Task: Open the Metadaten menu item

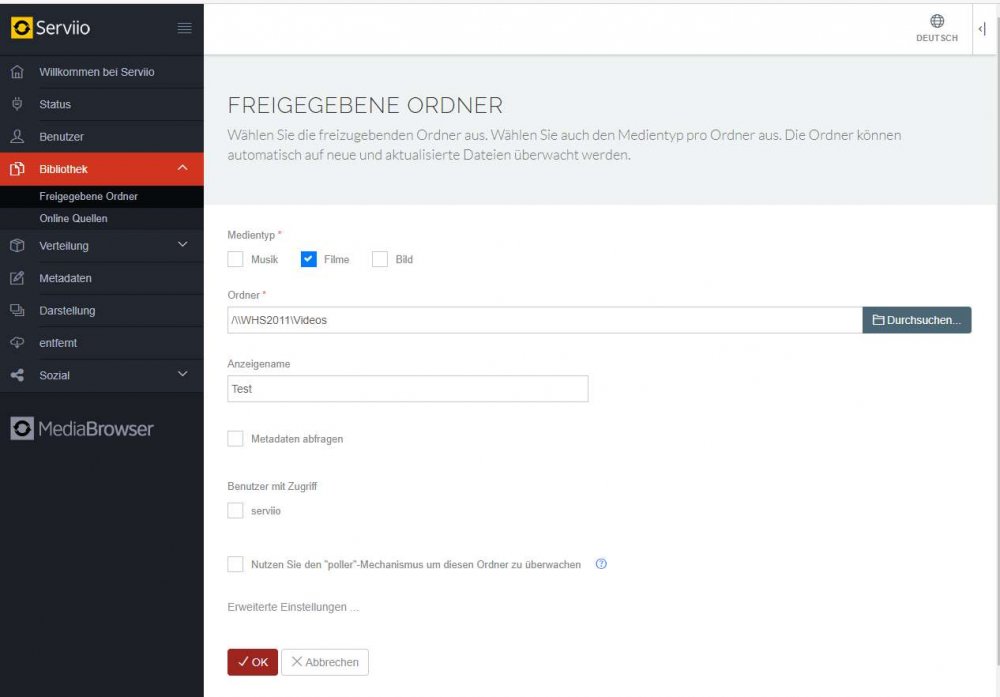Action: [101, 278]
